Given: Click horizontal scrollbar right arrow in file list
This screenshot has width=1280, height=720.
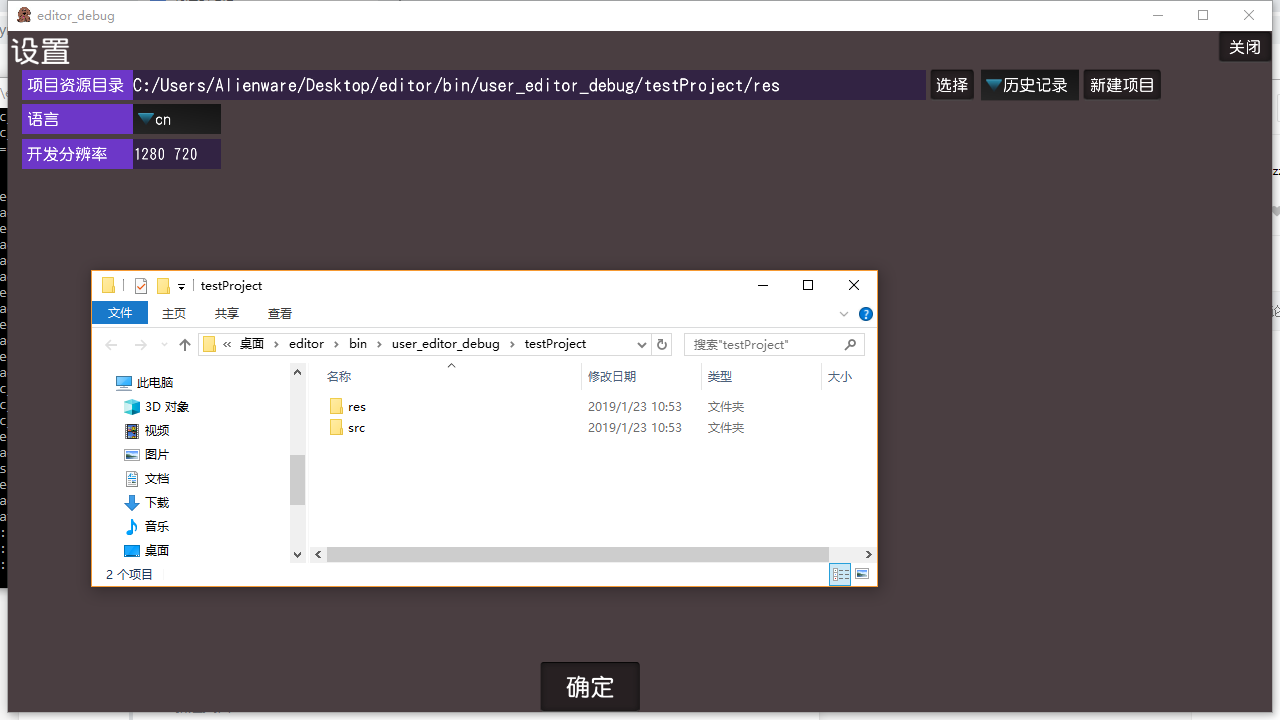Looking at the screenshot, I should [x=869, y=554].
